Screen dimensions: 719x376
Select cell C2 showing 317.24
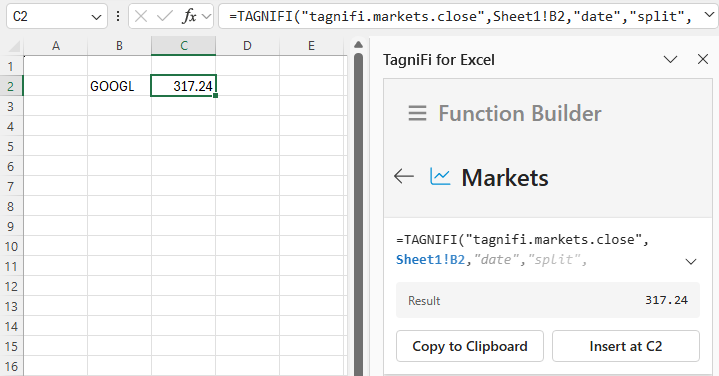pyautogui.click(x=183, y=86)
